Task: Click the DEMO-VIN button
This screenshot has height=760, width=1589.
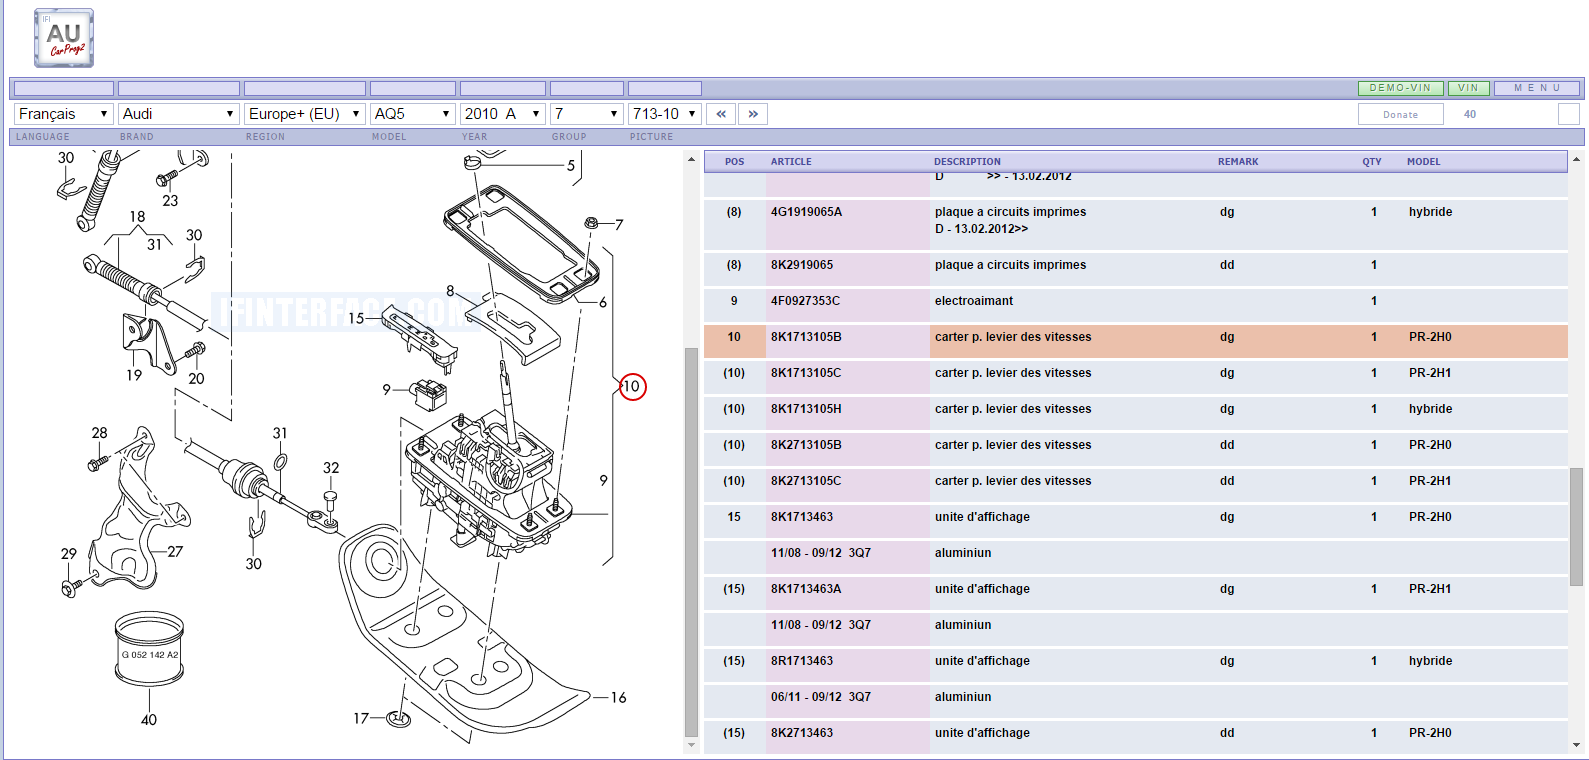Action: [1400, 88]
